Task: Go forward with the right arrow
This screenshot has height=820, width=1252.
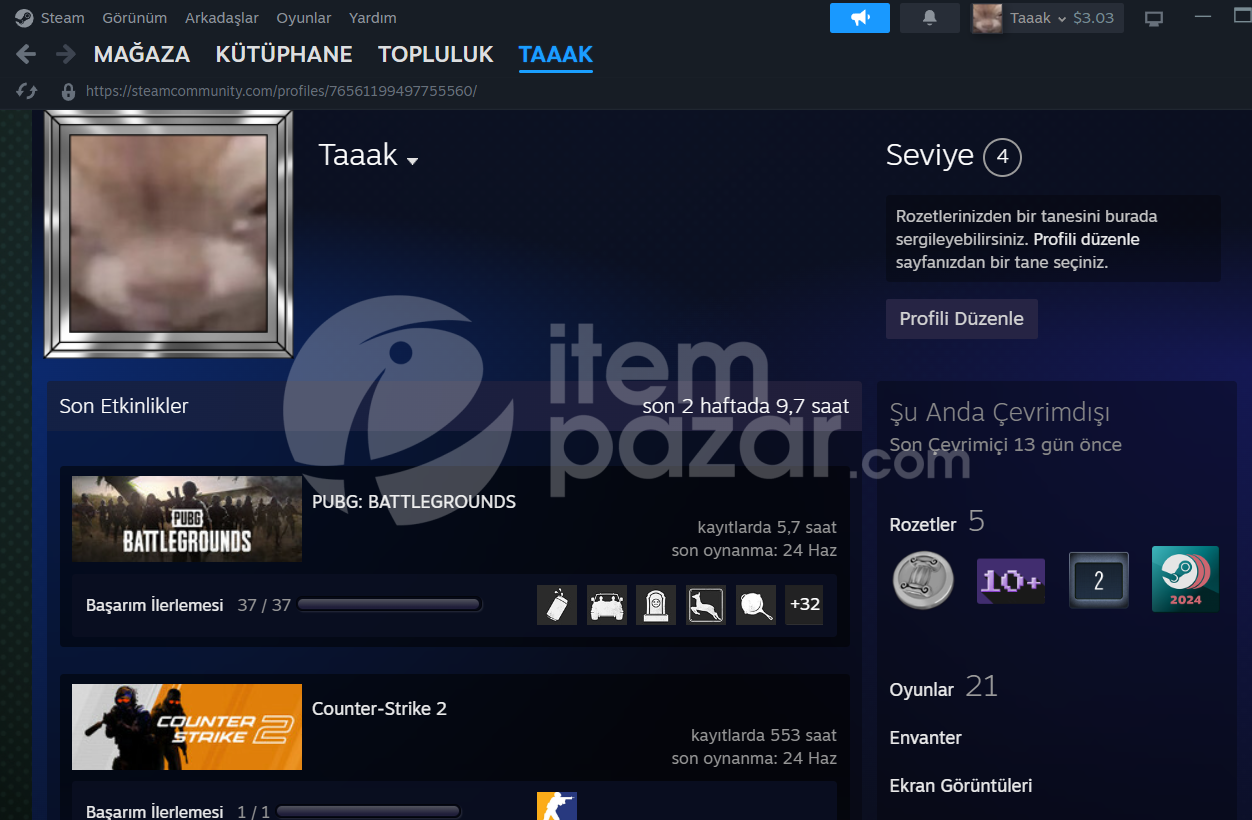Action: coord(65,54)
